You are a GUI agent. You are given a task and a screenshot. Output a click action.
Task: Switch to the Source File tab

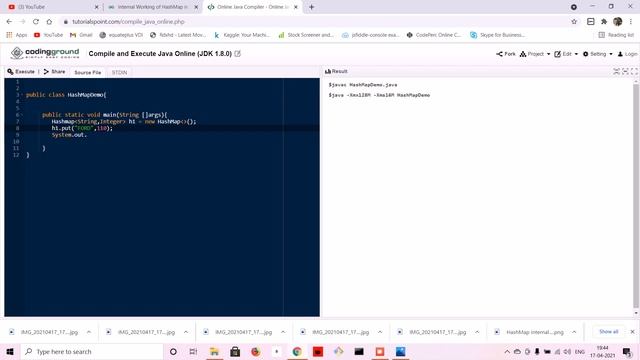87,72
